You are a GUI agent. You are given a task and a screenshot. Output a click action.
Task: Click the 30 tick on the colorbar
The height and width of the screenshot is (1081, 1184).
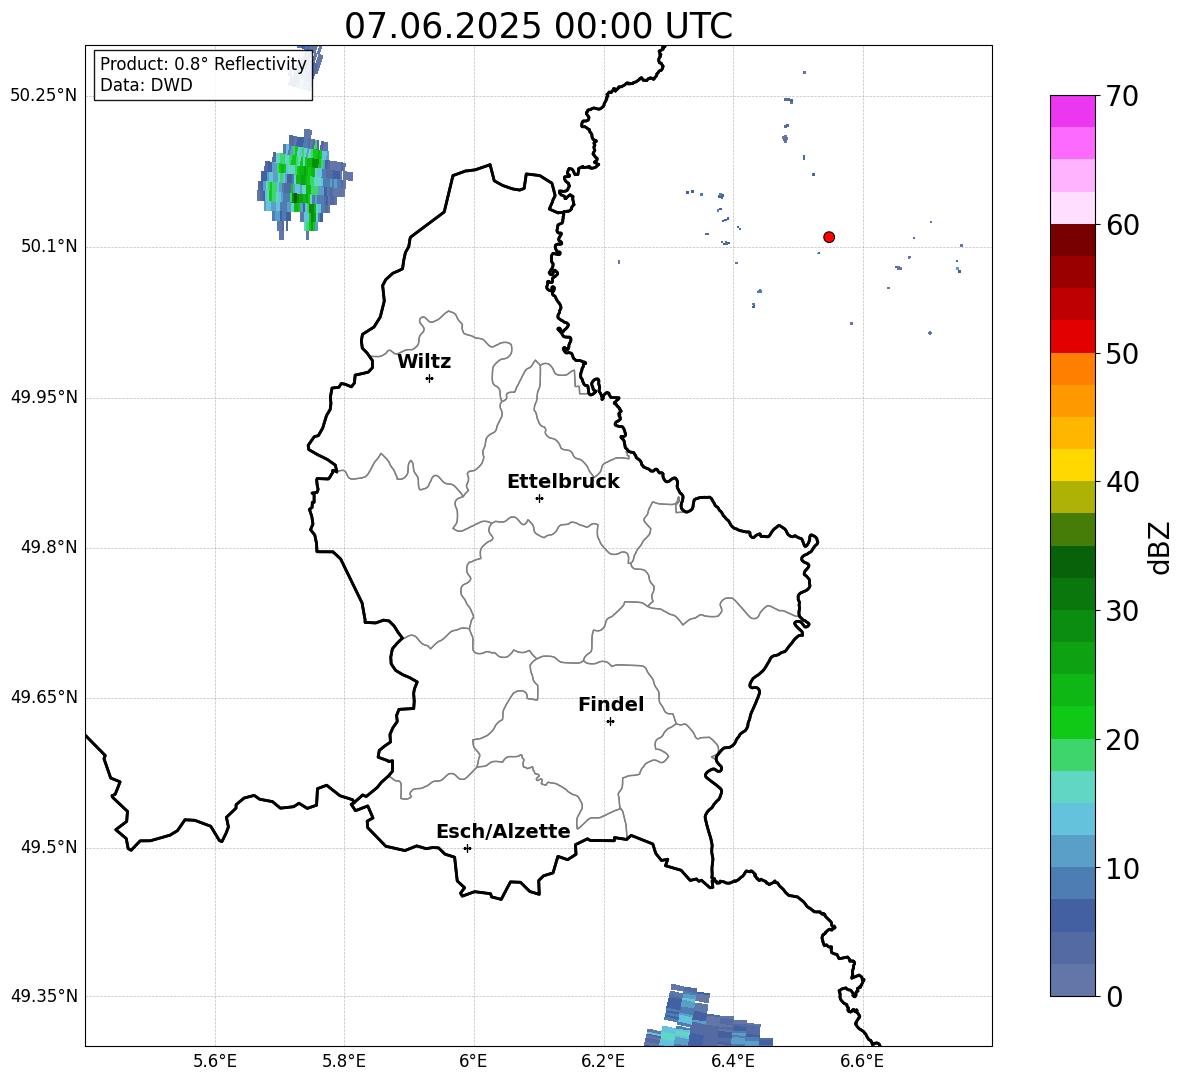tap(1122, 611)
